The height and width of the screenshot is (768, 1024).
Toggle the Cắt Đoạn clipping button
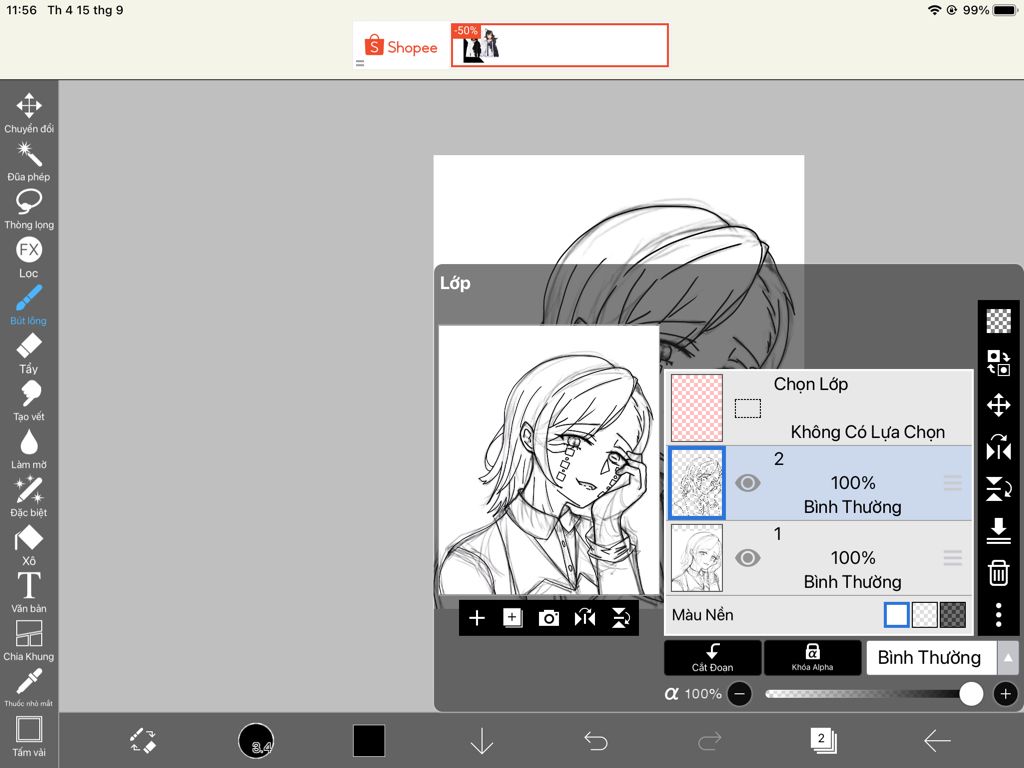(712, 657)
